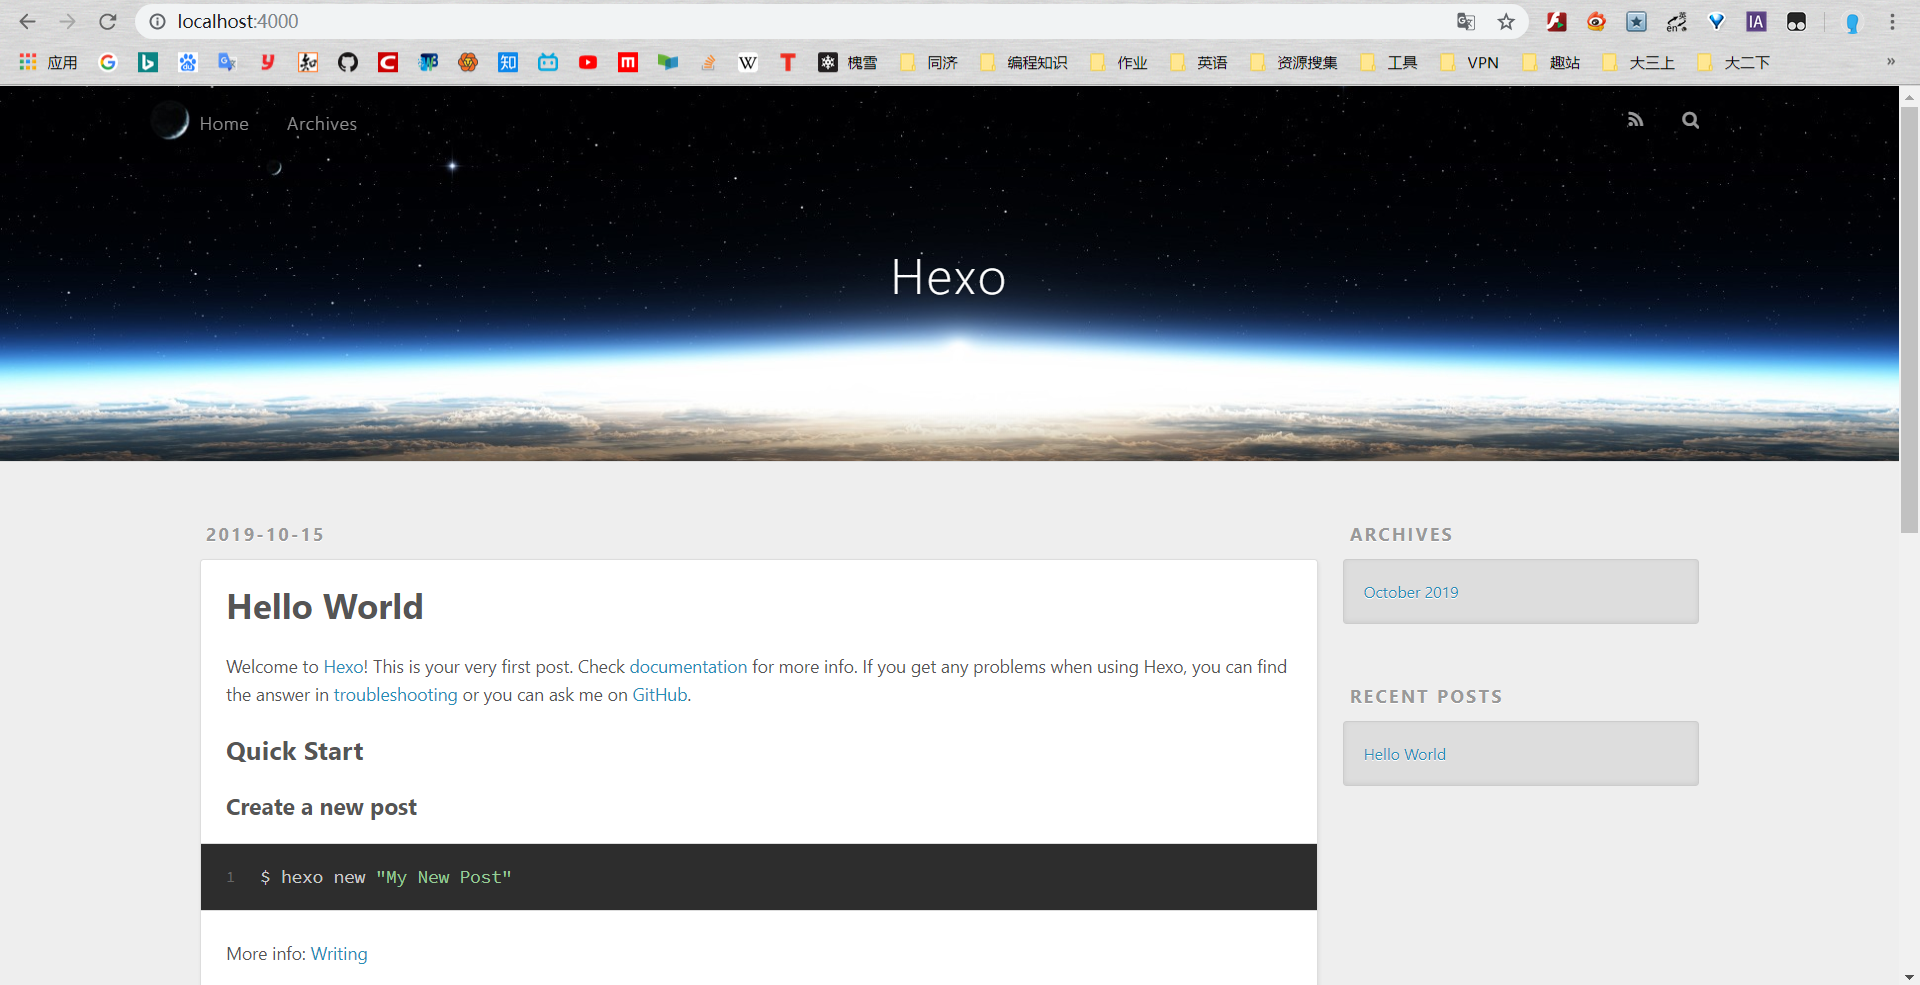Open the Chrome three-dot menu
The image size is (1920, 985).
point(1892,22)
